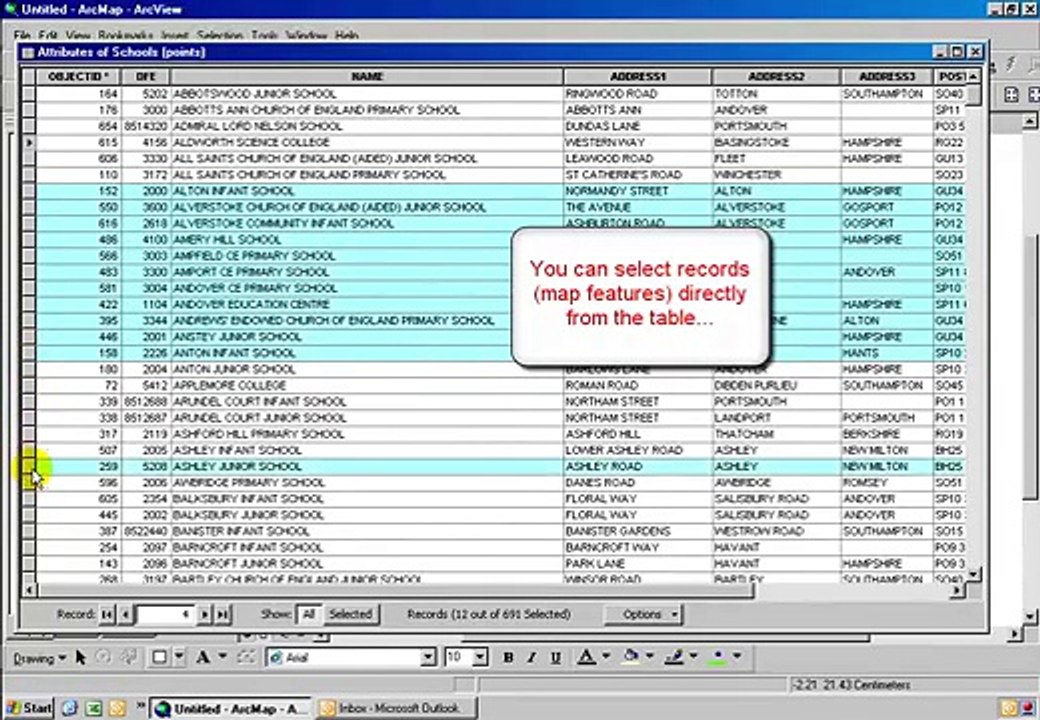Image resolution: width=1040 pixels, height=720 pixels.
Task: Toggle bold formatting
Action: point(508,657)
